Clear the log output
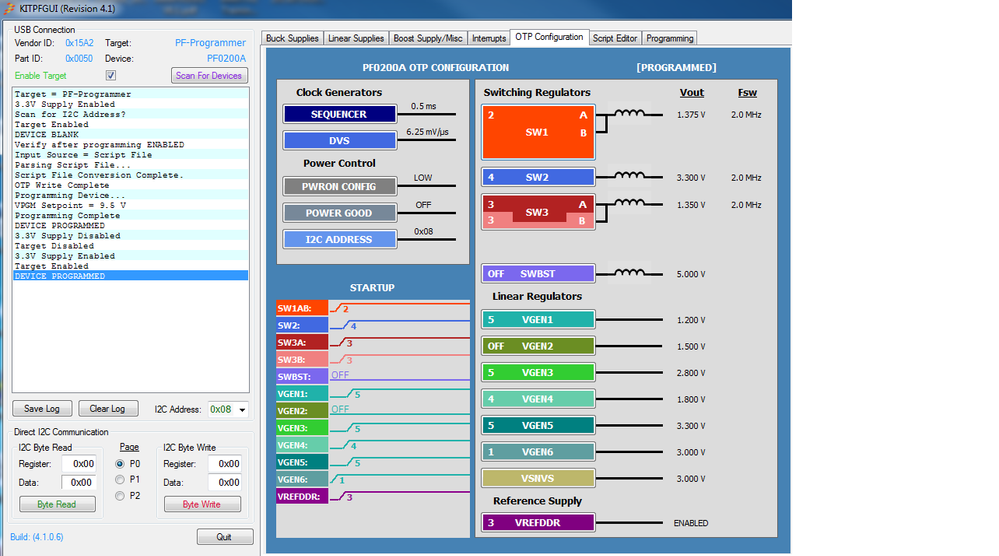This screenshot has height=556, width=999. click(x=108, y=409)
